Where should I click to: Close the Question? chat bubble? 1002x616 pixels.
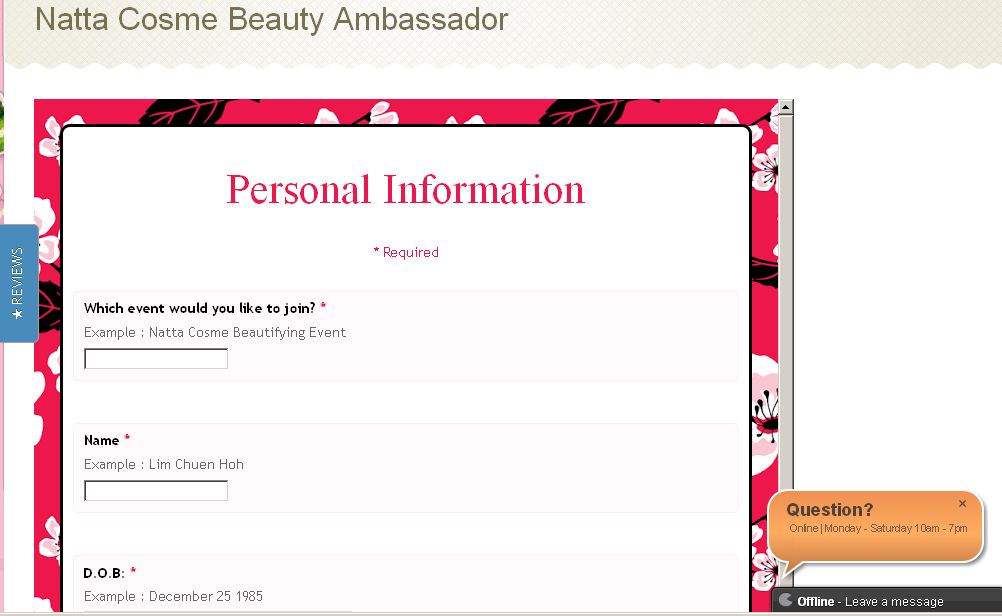point(962,504)
